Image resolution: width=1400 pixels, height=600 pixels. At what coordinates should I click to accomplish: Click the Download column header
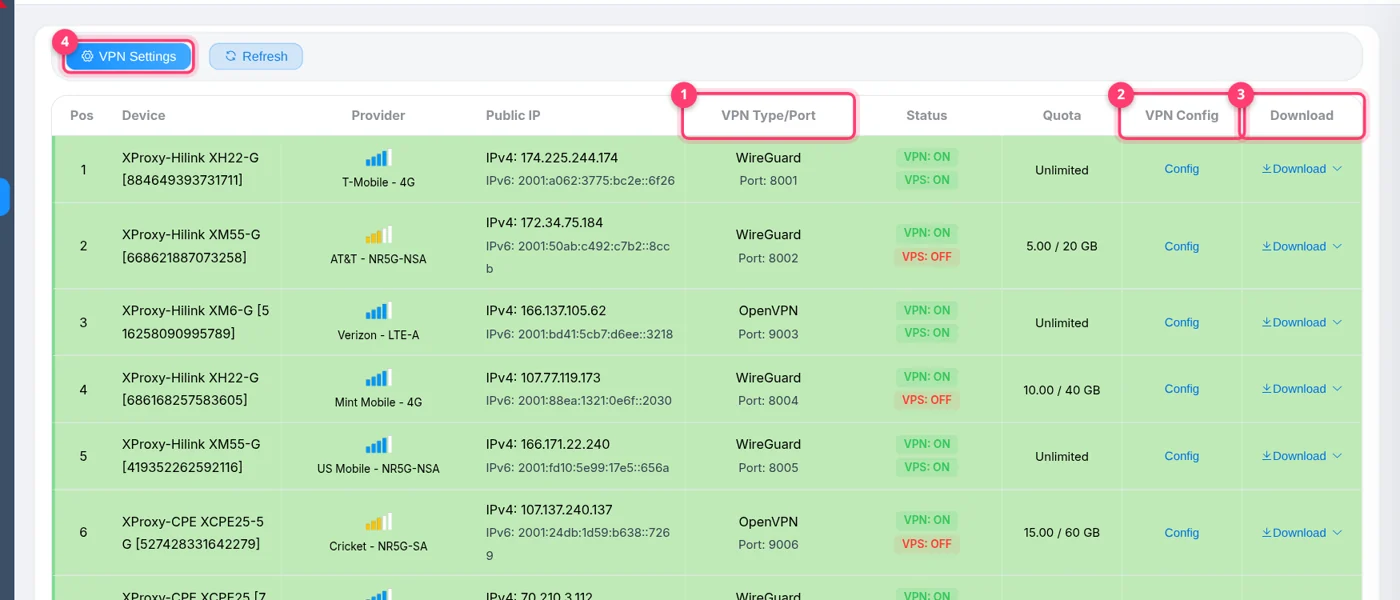1301,115
